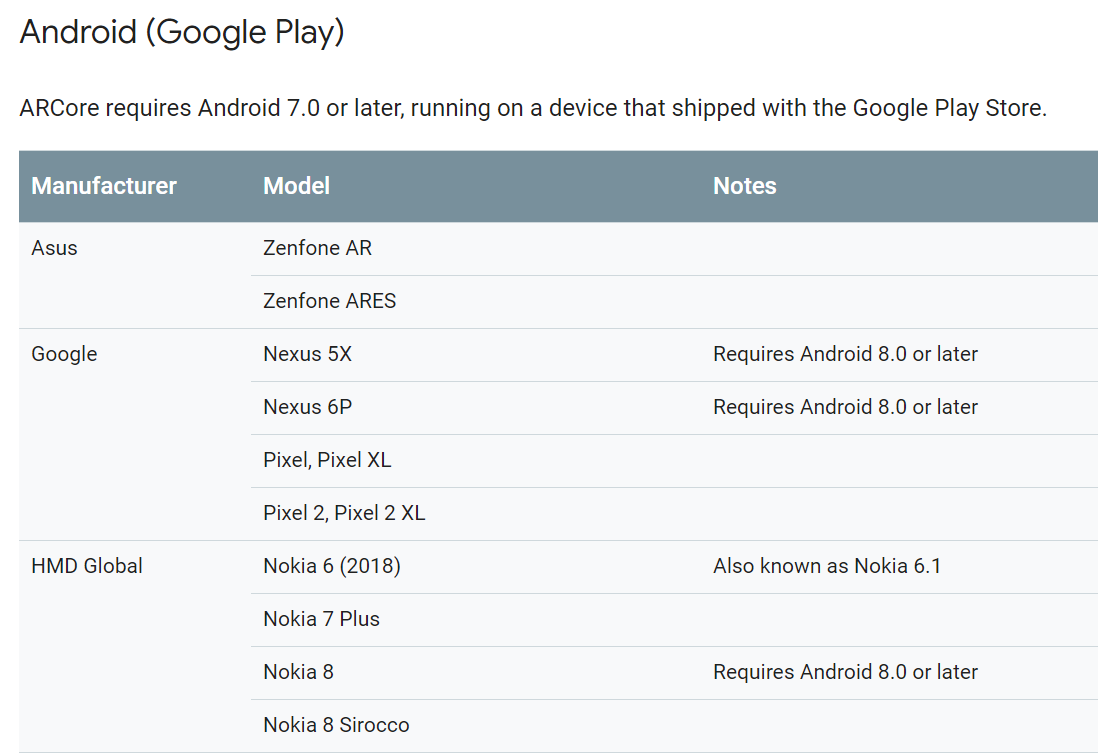Image resolution: width=1118 pixels, height=753 pixels.
Task: Select the "Pixel 2, Pixel 2 XL" row
Action: (x=344, y=513)
